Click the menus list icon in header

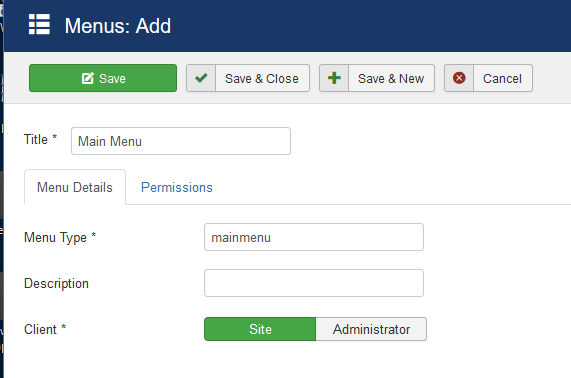tap(39, 24)
